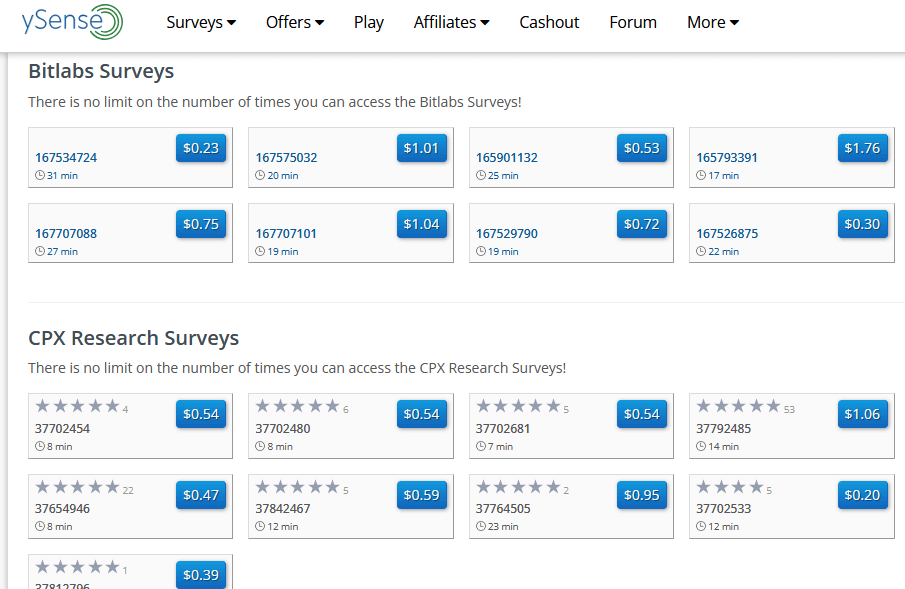Go to the Cashout page
The image size is (905, 589).
point(549,22)
